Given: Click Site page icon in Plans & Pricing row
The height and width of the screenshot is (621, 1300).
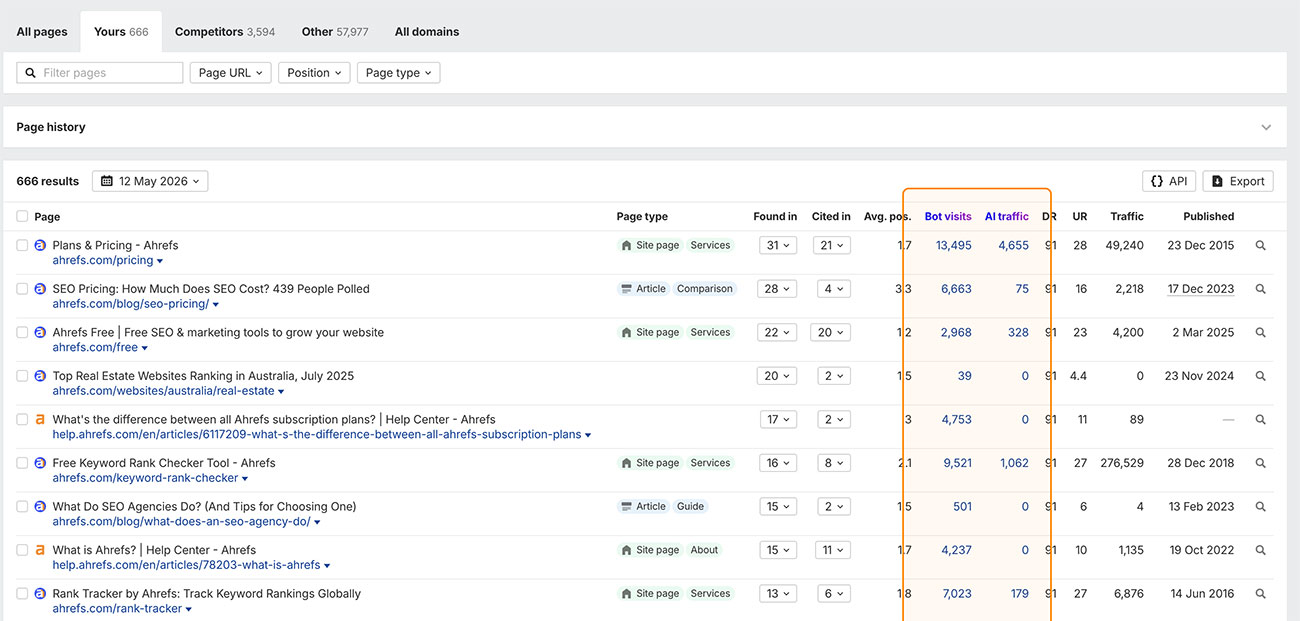Looking at the screenshot, I should pyautogui.click(x=626, y=245).
